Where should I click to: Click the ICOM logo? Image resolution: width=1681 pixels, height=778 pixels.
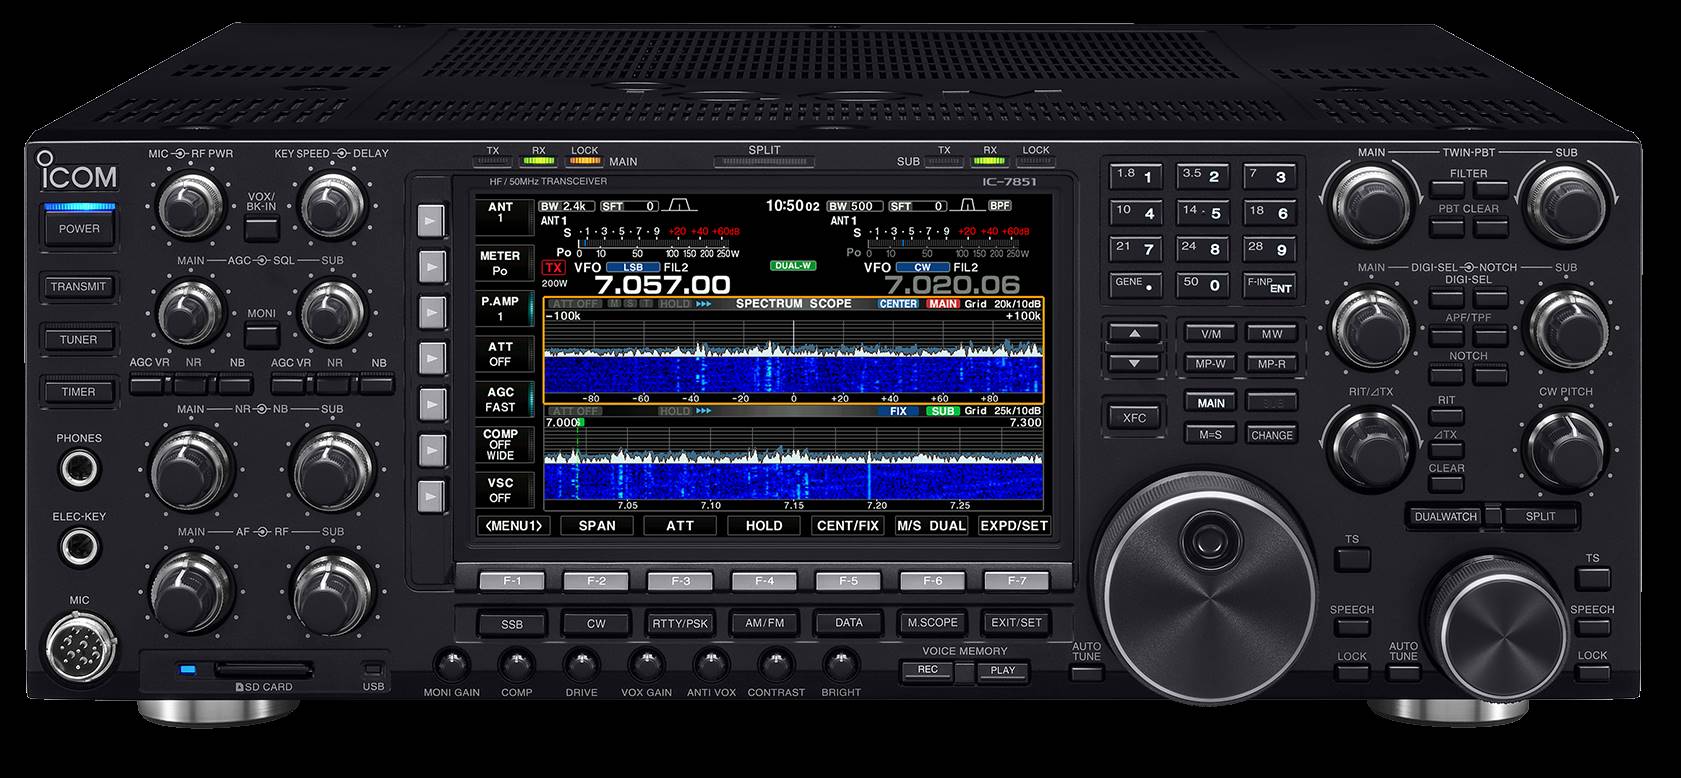(x=77, y=173)
